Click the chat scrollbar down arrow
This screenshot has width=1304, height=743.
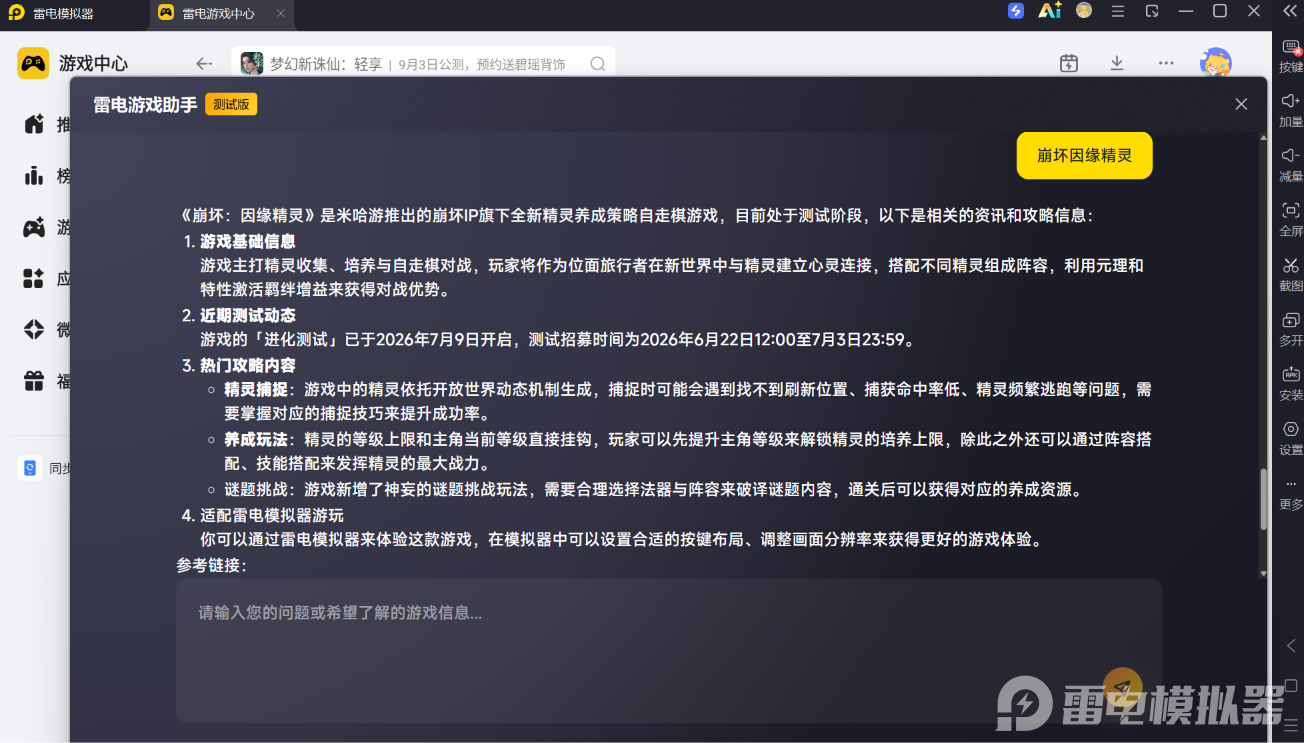point(1263,573)
